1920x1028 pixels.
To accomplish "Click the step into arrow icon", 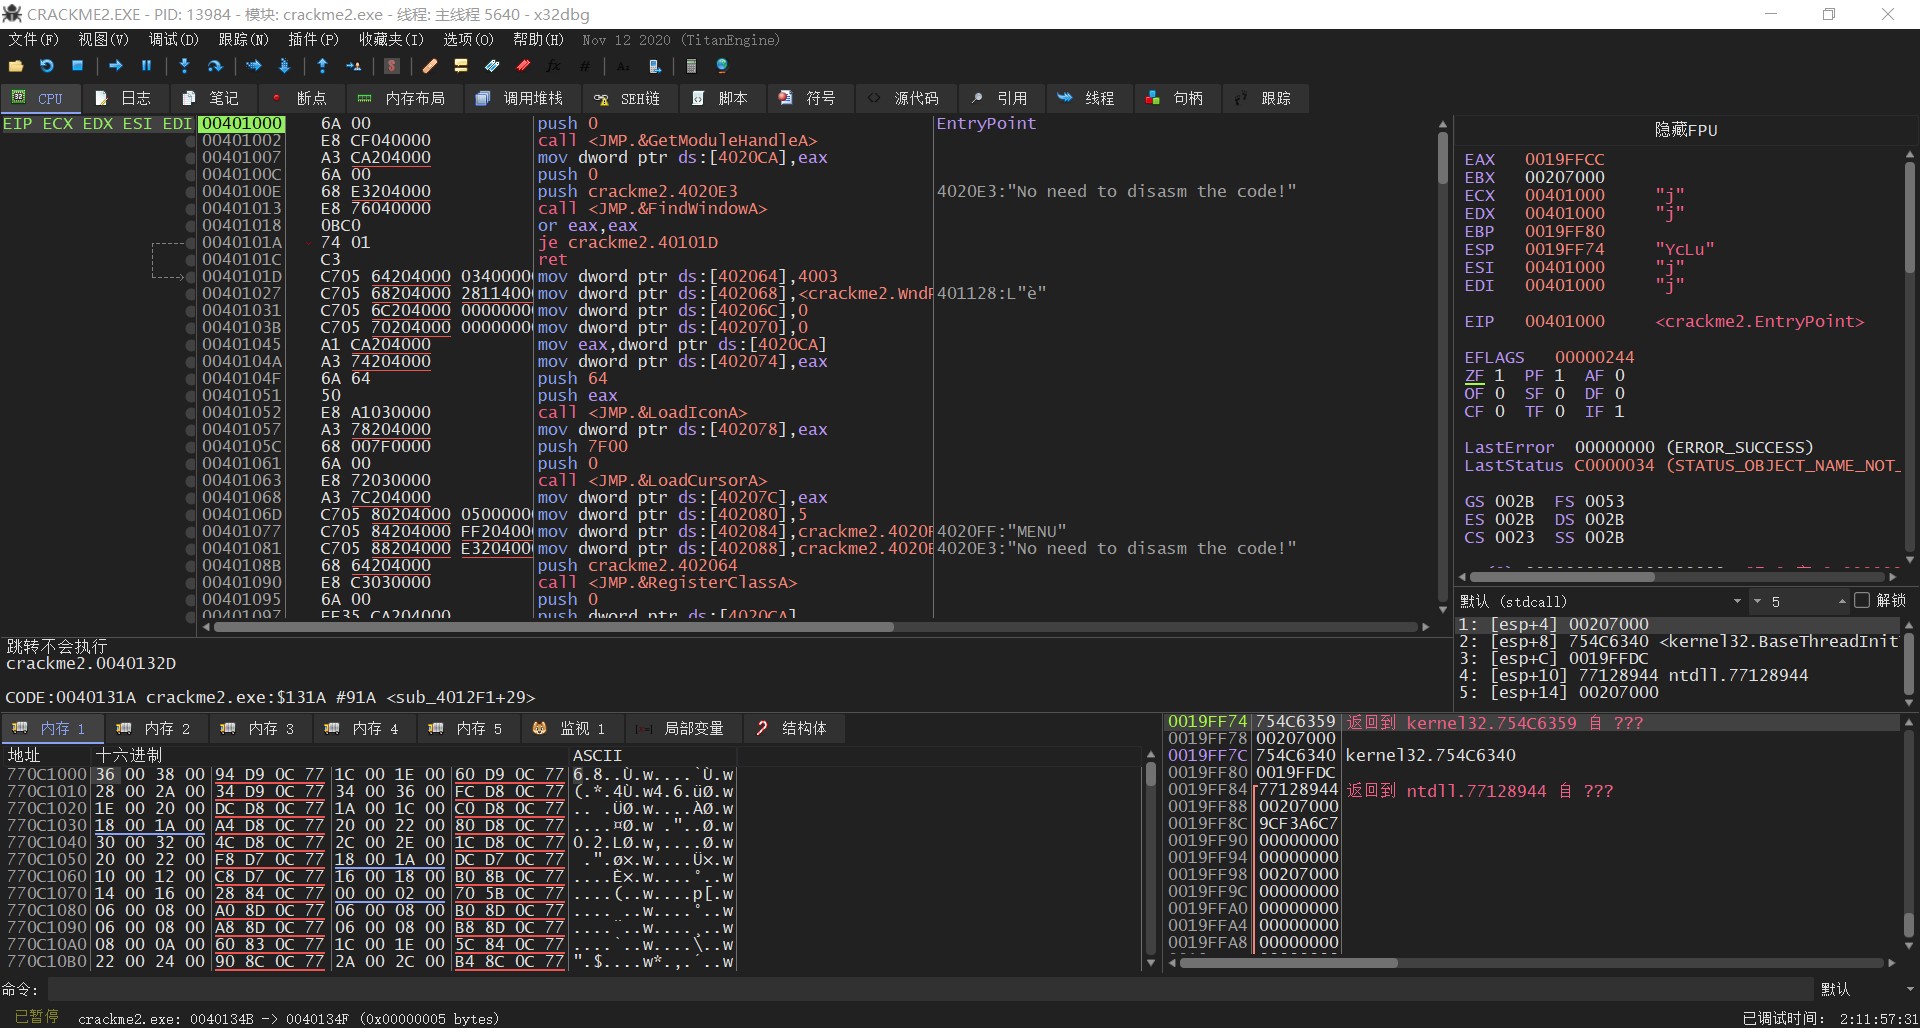I will pos(184,66).
